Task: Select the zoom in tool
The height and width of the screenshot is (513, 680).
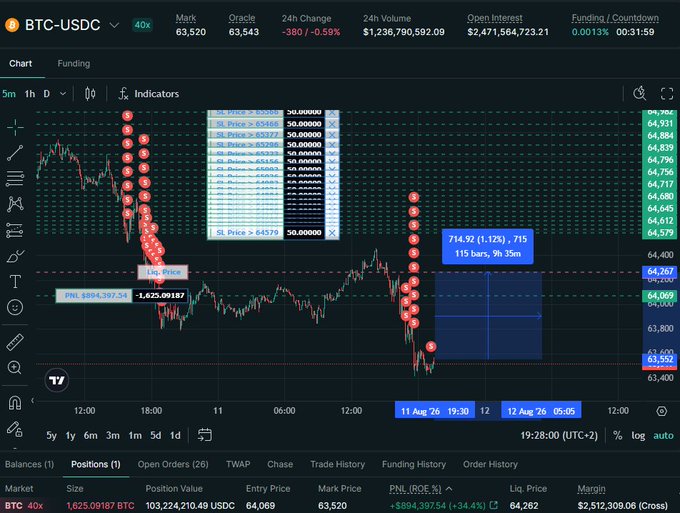Action: coord(15,368)
